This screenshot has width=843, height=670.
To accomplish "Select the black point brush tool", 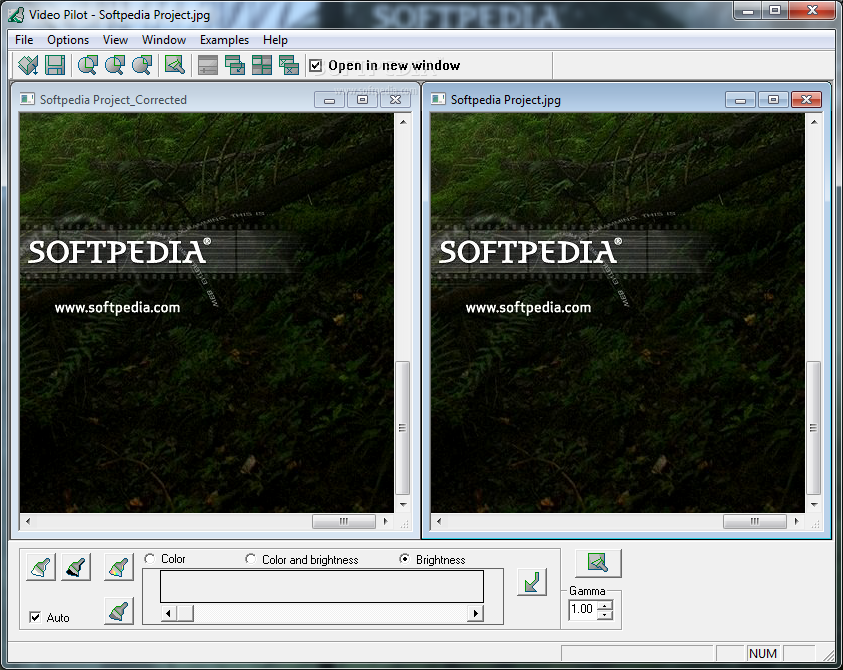I will tap(76, 567).
